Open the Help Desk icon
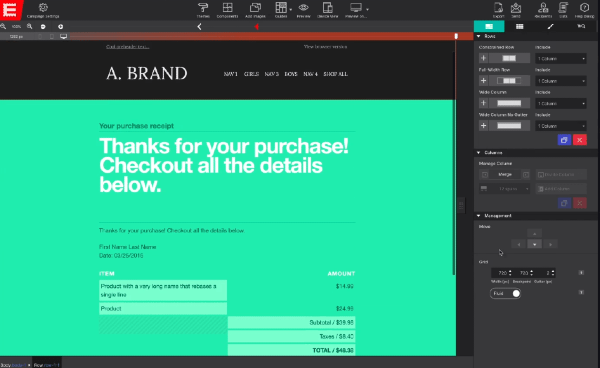This screenshot has height=368, width=600. click(584, 7)
